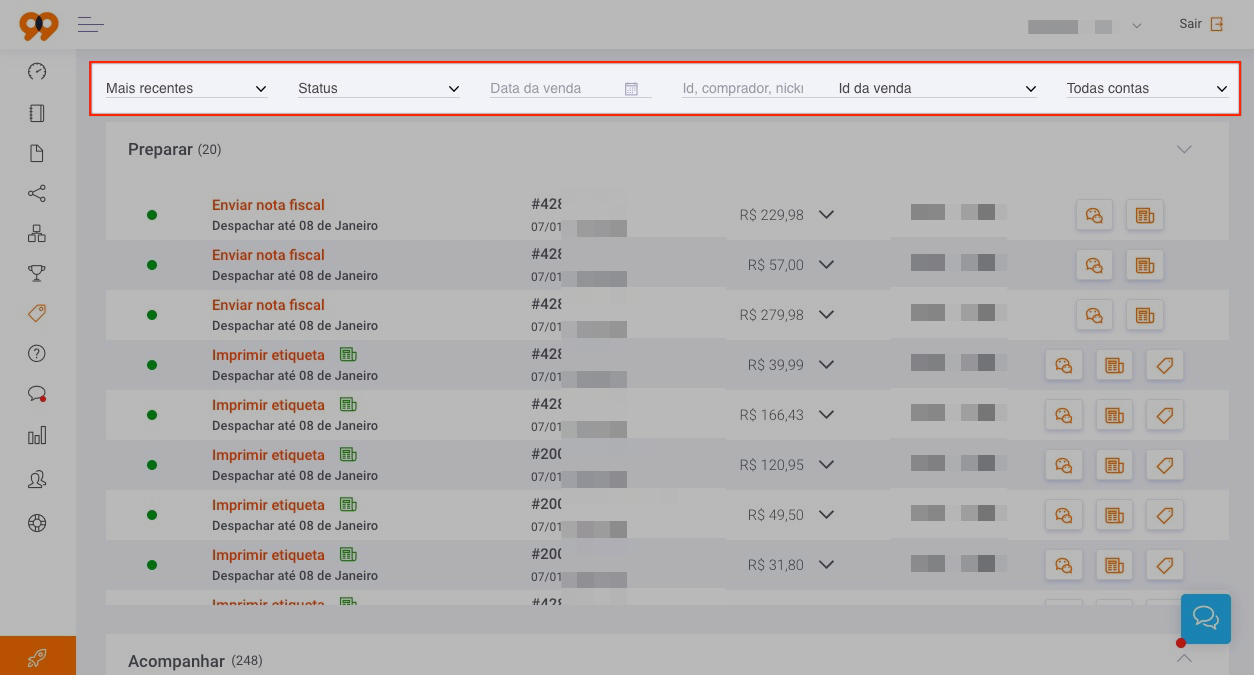Click the Data da venda date field

(571, 88)
